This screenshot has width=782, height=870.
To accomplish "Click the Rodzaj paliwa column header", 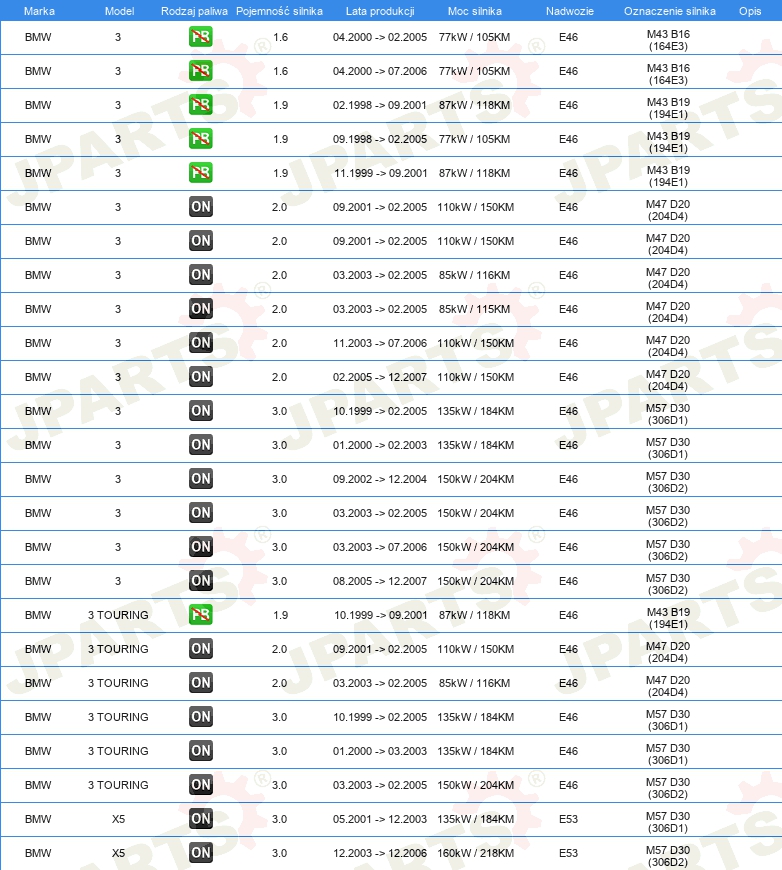I will point(194,11).
